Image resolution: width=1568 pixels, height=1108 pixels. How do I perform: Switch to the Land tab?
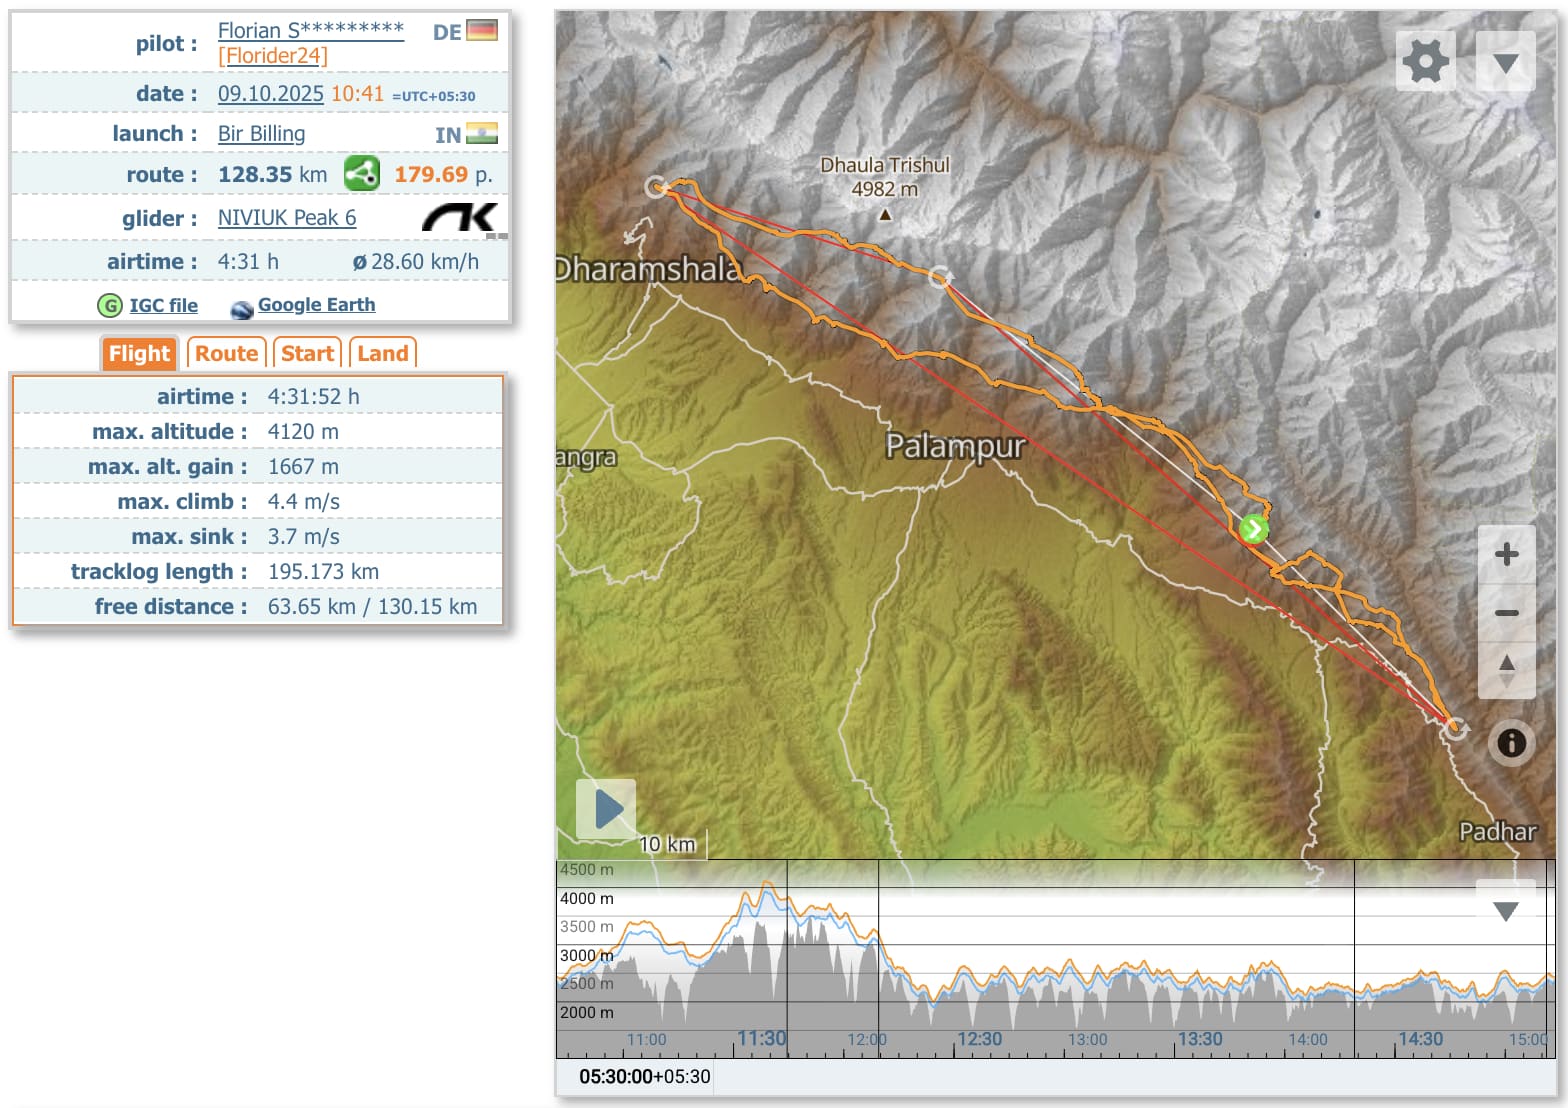point(382,354)
